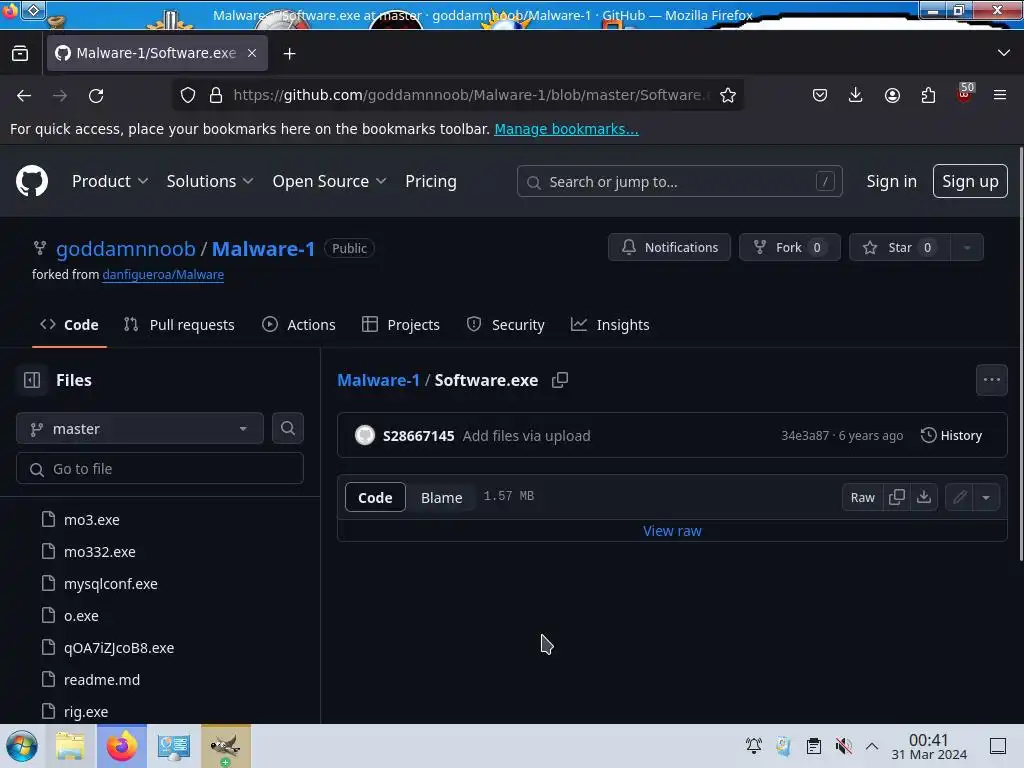Open the goddamnnoob owner link
This screenshot has height=768, width=1024.
[125, 248]
